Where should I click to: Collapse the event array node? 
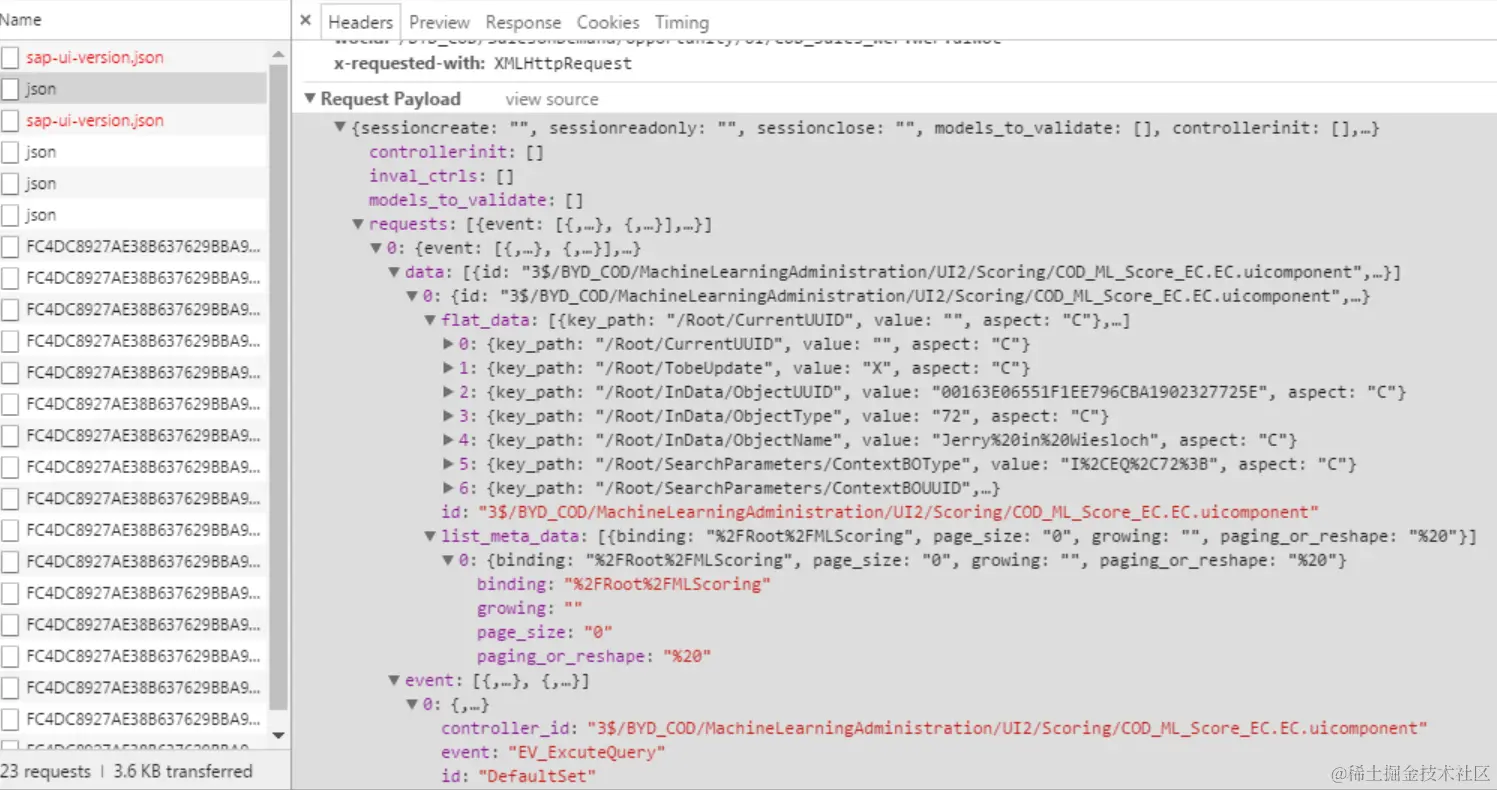tap(395, 680)
